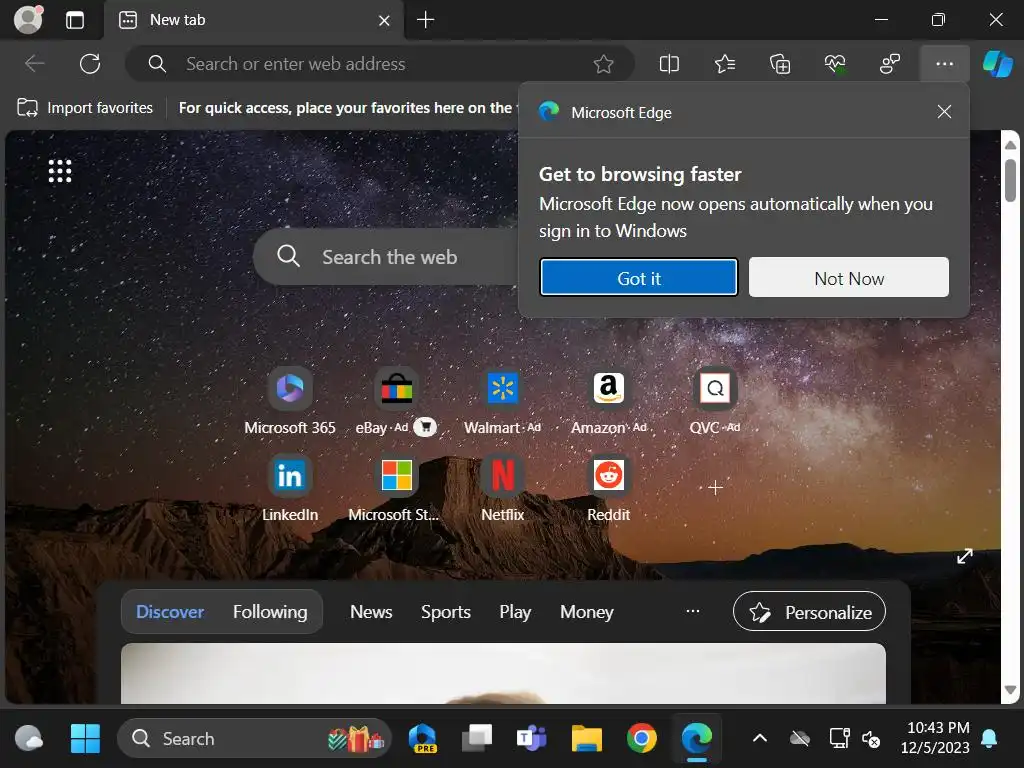Switch to the News tab

(x=371, y=612)
